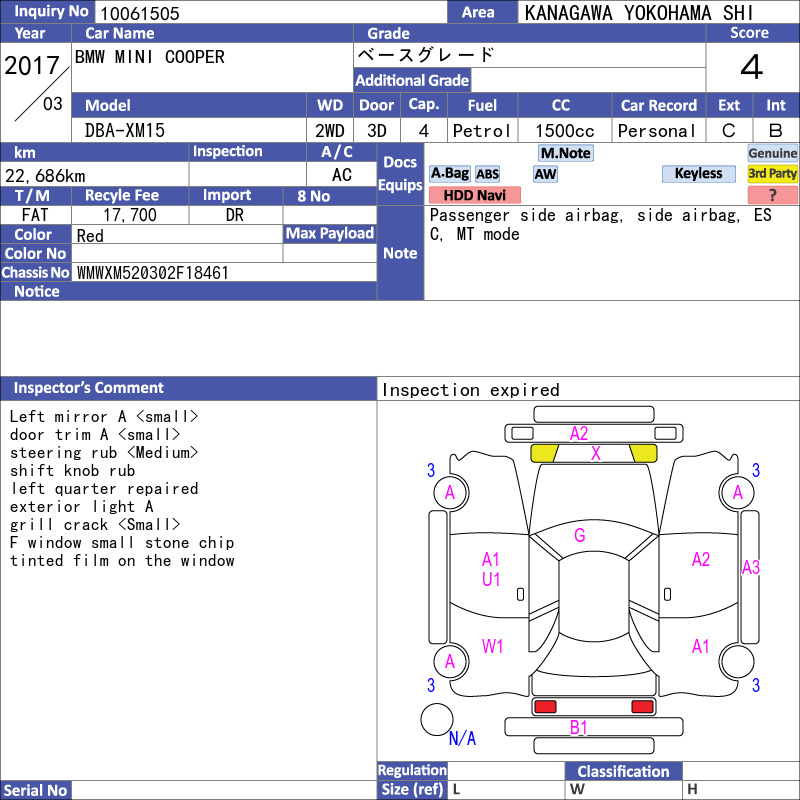Select inquiry number 10061505
Viewport: 800px width, 800px height.
tap(140, 13)
